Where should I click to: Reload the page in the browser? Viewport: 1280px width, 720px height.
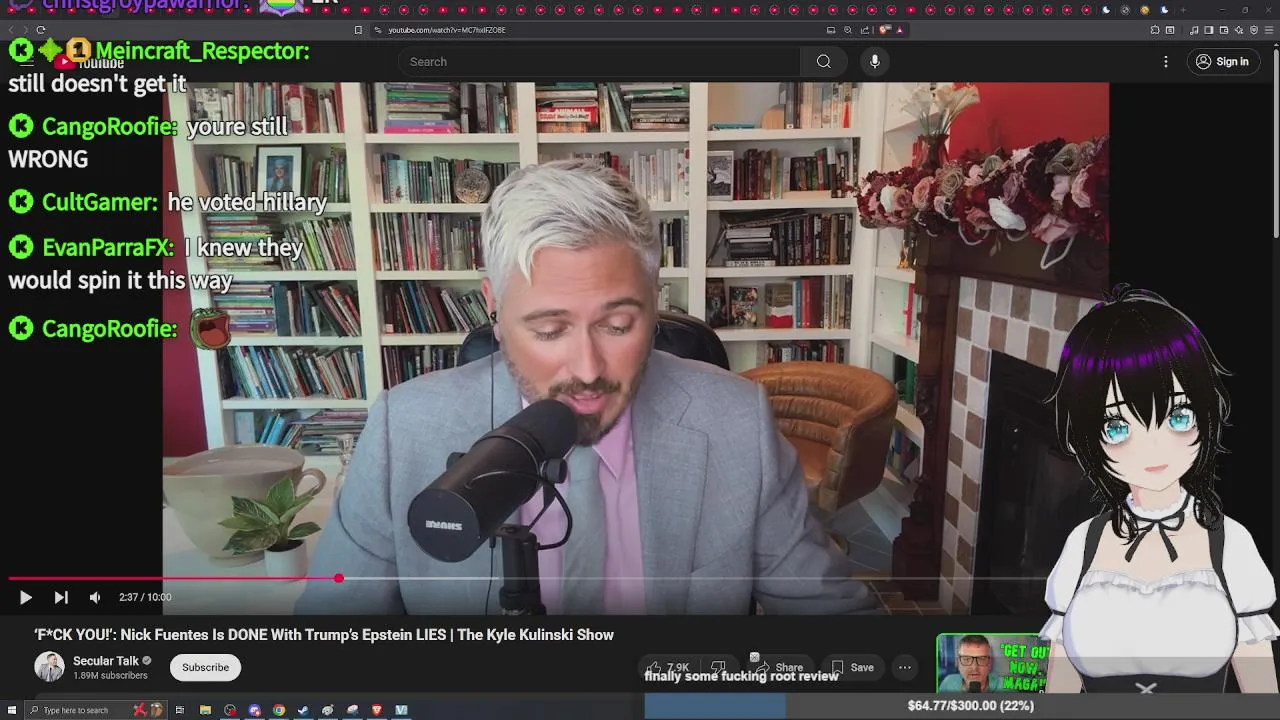coord(41,30)
